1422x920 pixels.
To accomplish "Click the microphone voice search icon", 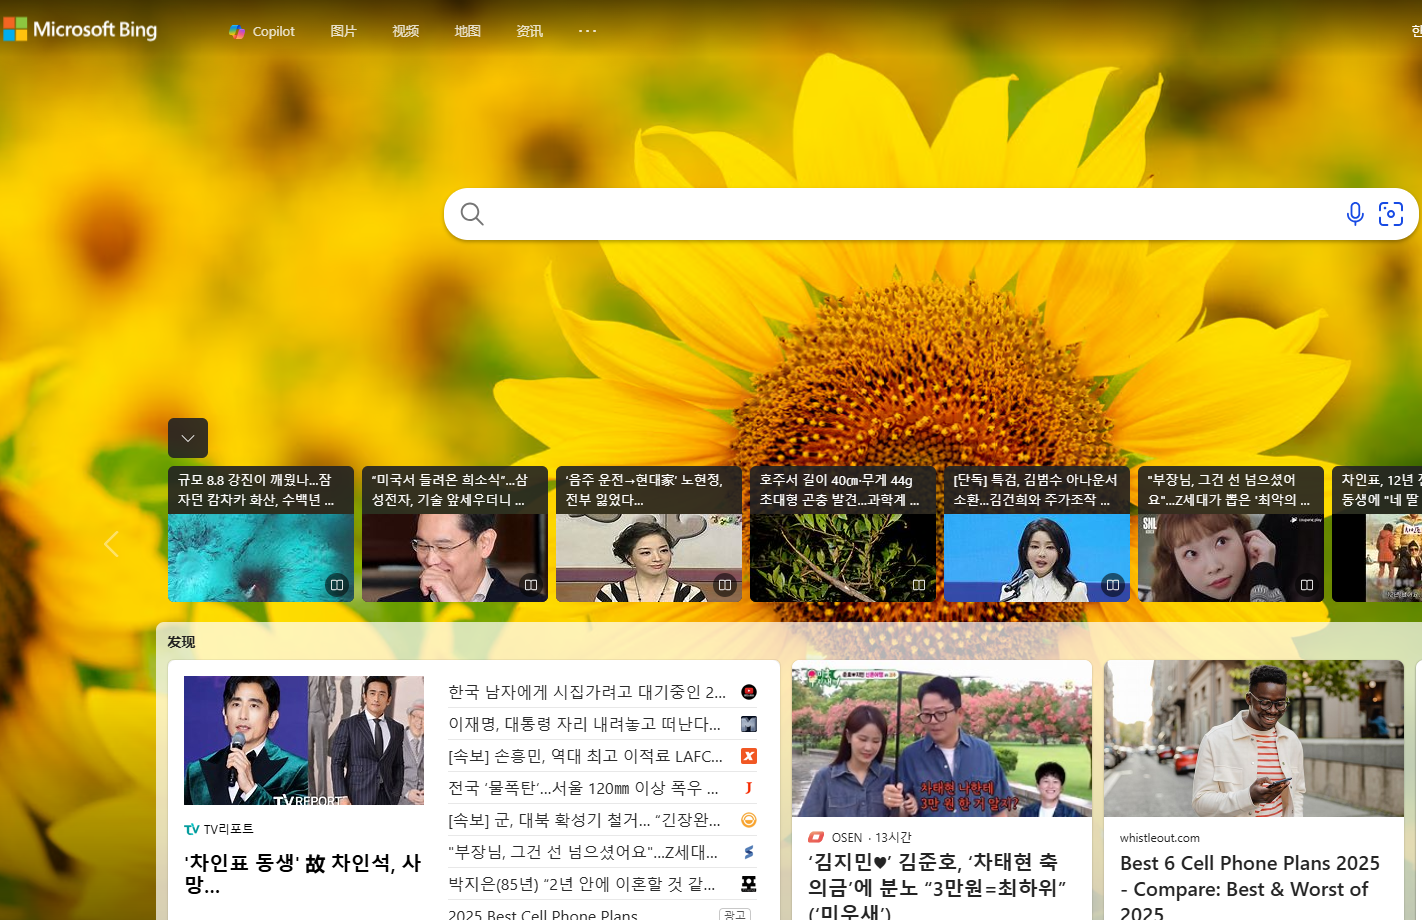I will coord(1354,214).
